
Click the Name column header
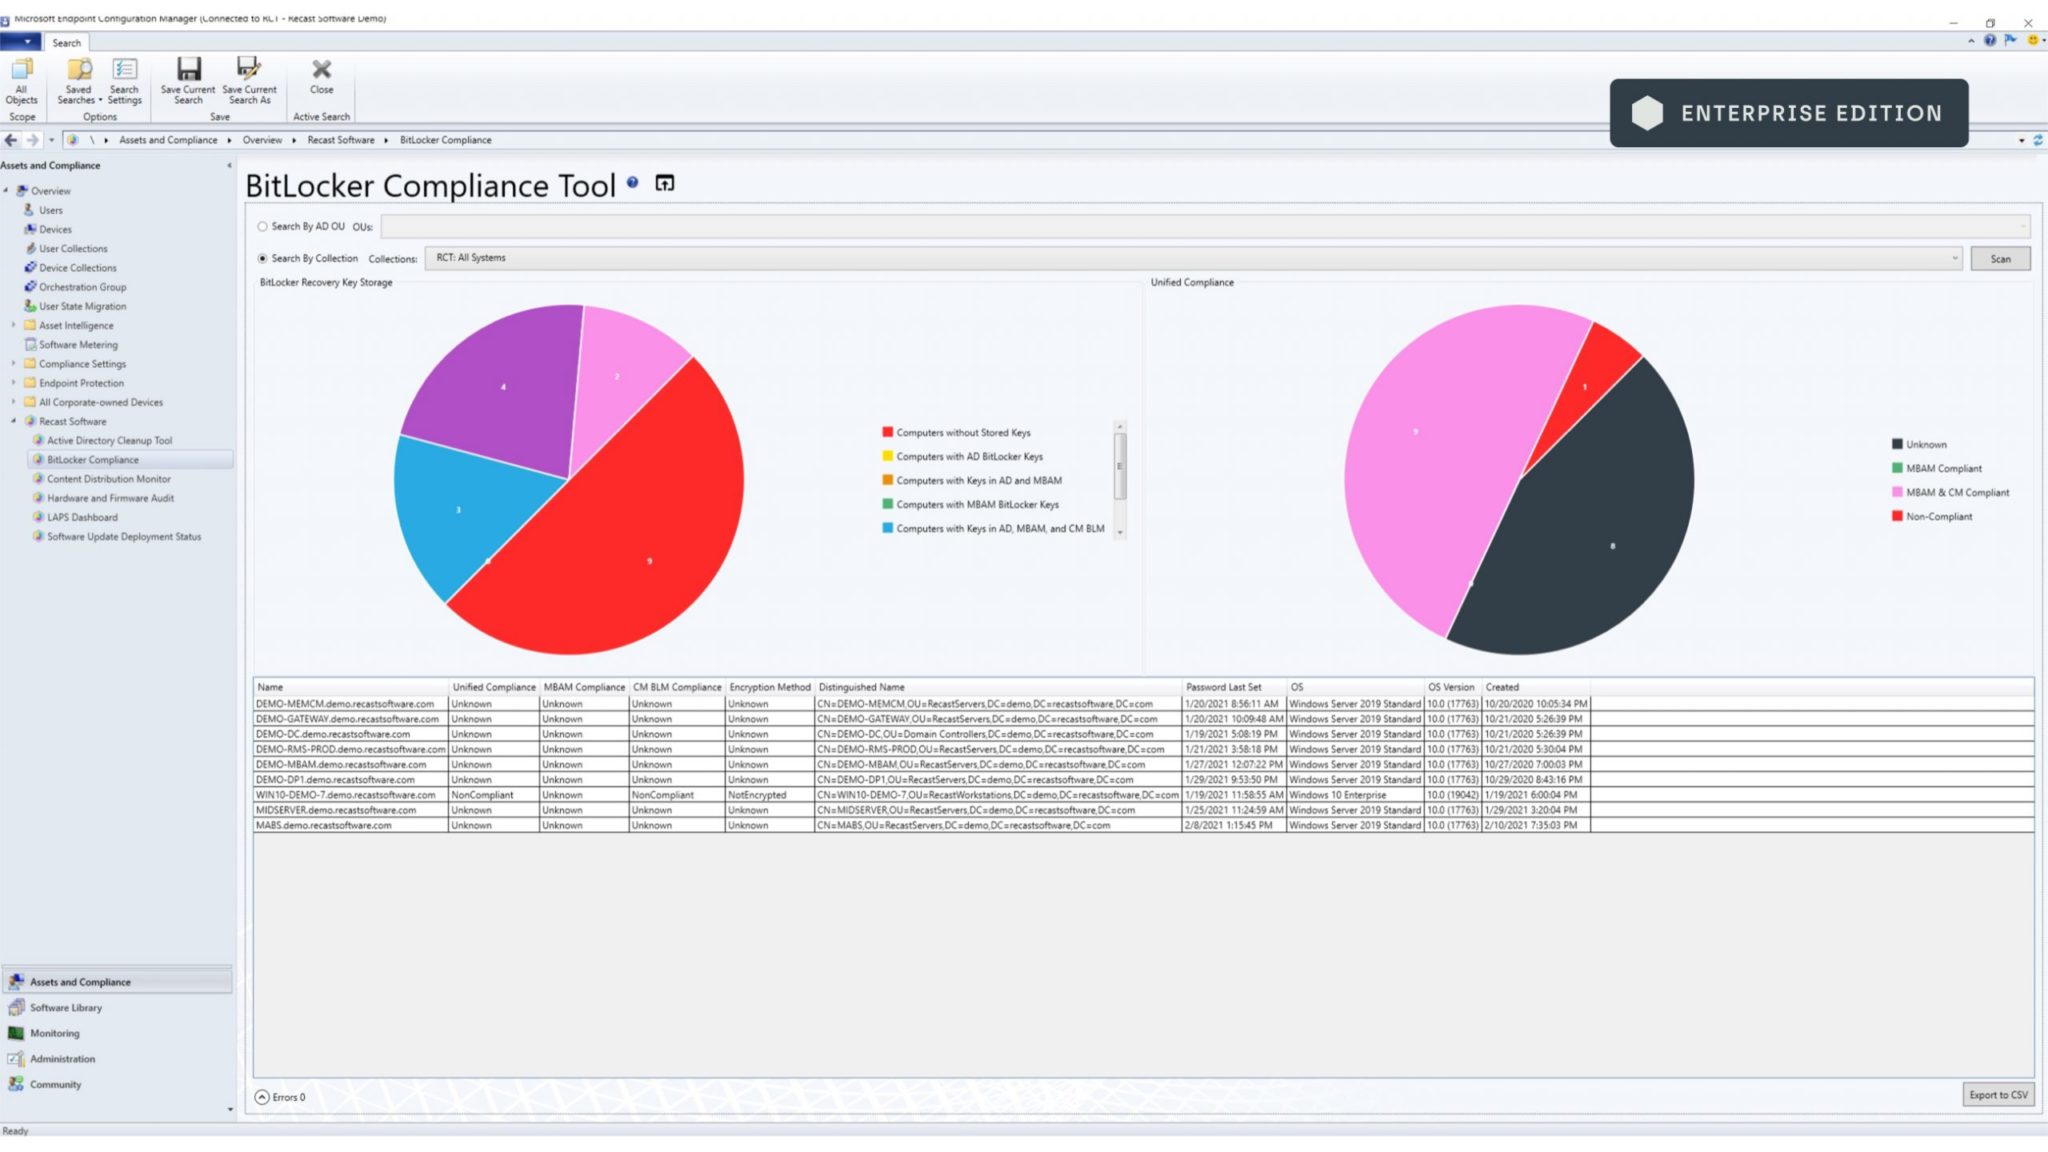tap(351, 687)
